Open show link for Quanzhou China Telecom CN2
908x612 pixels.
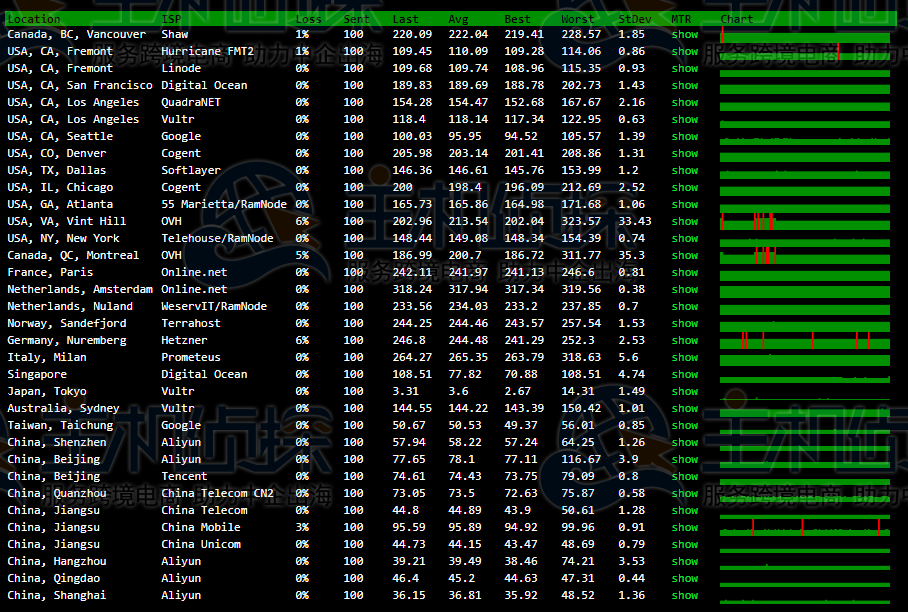click(x=684, y=494)
